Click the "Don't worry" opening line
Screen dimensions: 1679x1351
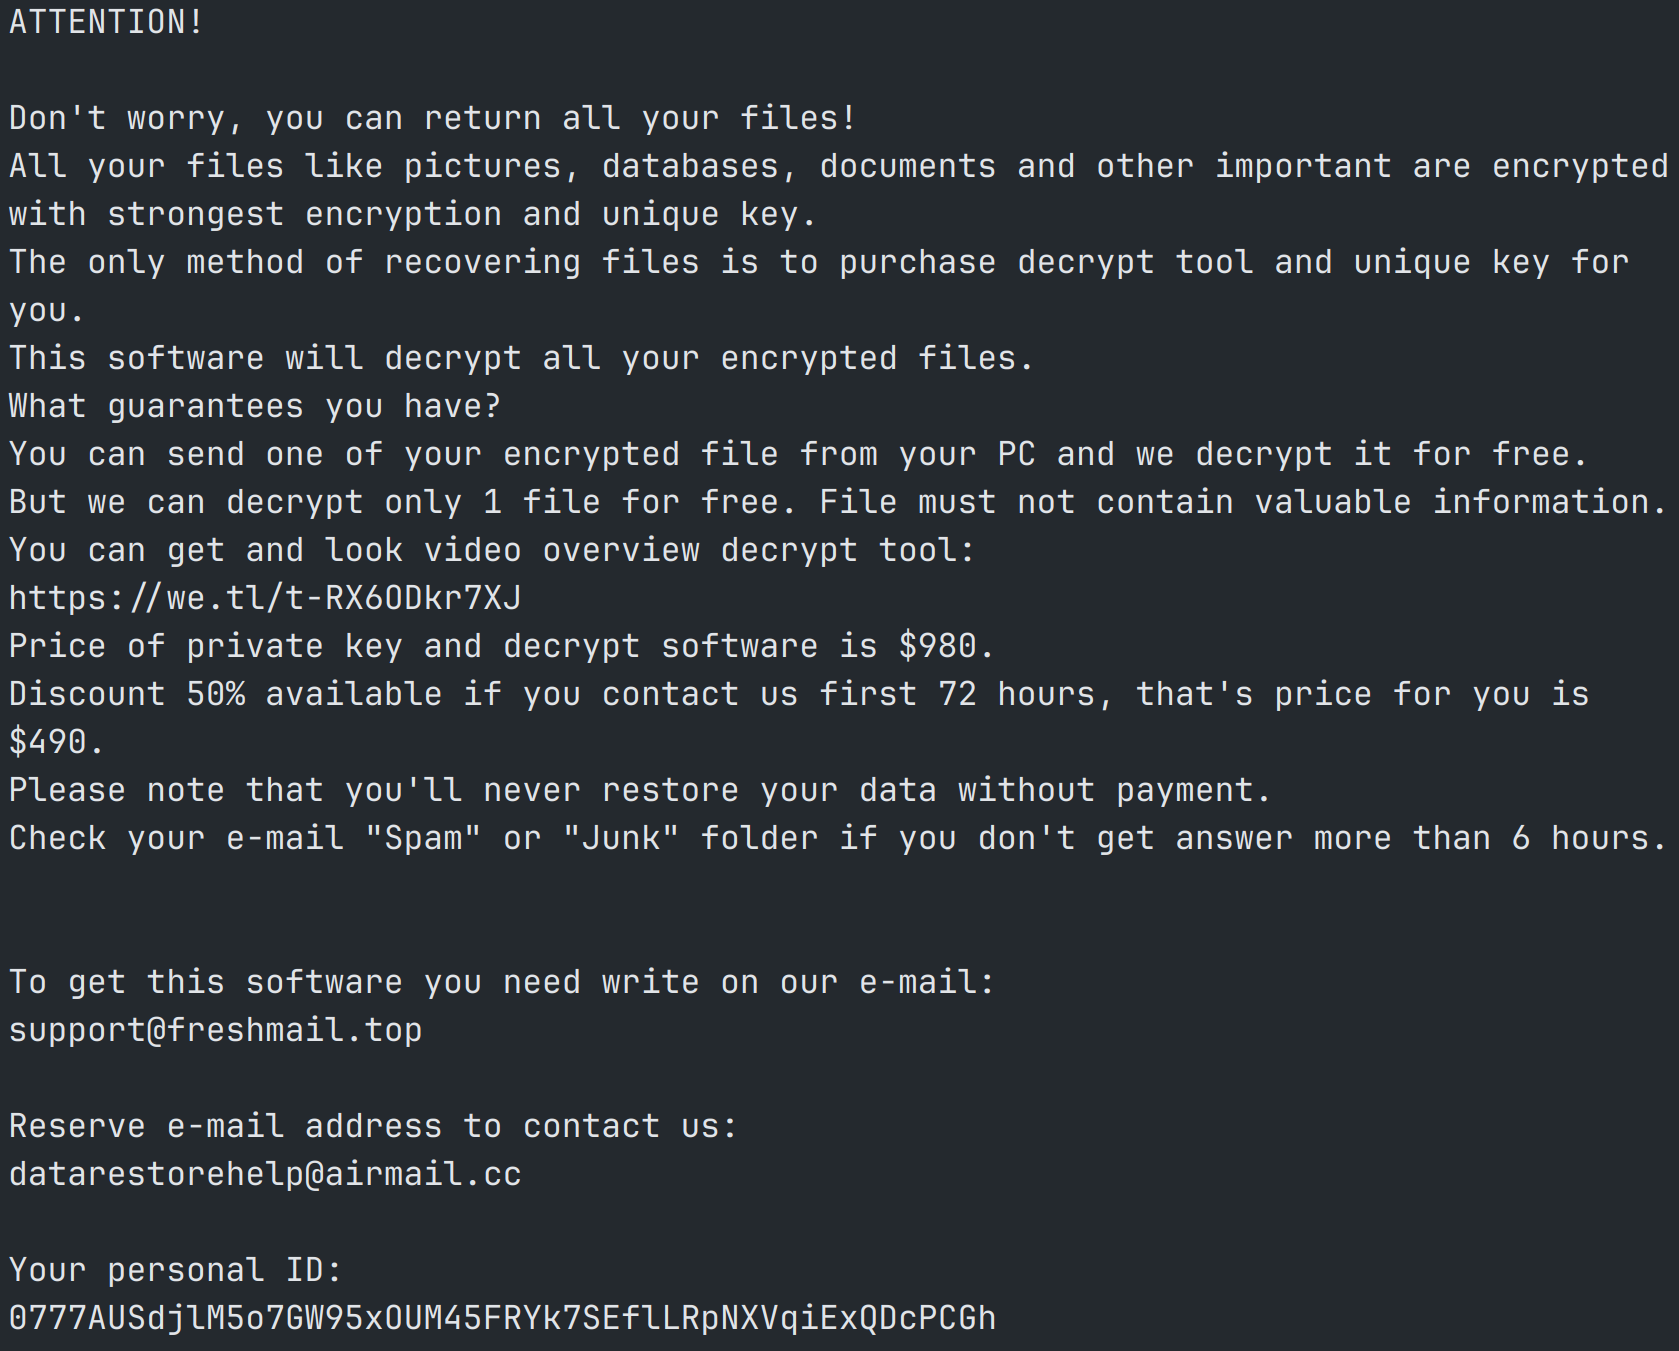[432, 118]
